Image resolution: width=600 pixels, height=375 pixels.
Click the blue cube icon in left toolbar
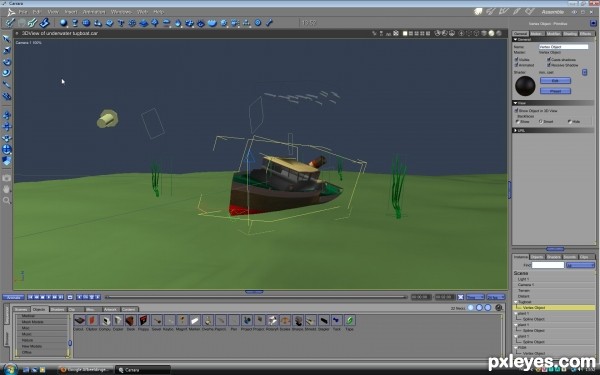[x=7, y=161]
